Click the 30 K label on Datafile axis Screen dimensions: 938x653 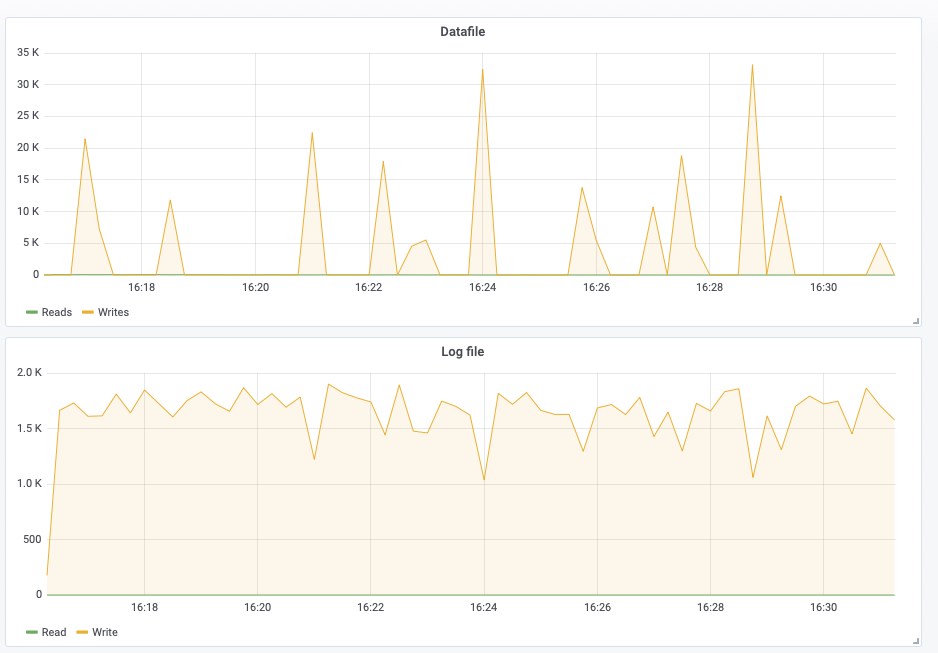28,84
